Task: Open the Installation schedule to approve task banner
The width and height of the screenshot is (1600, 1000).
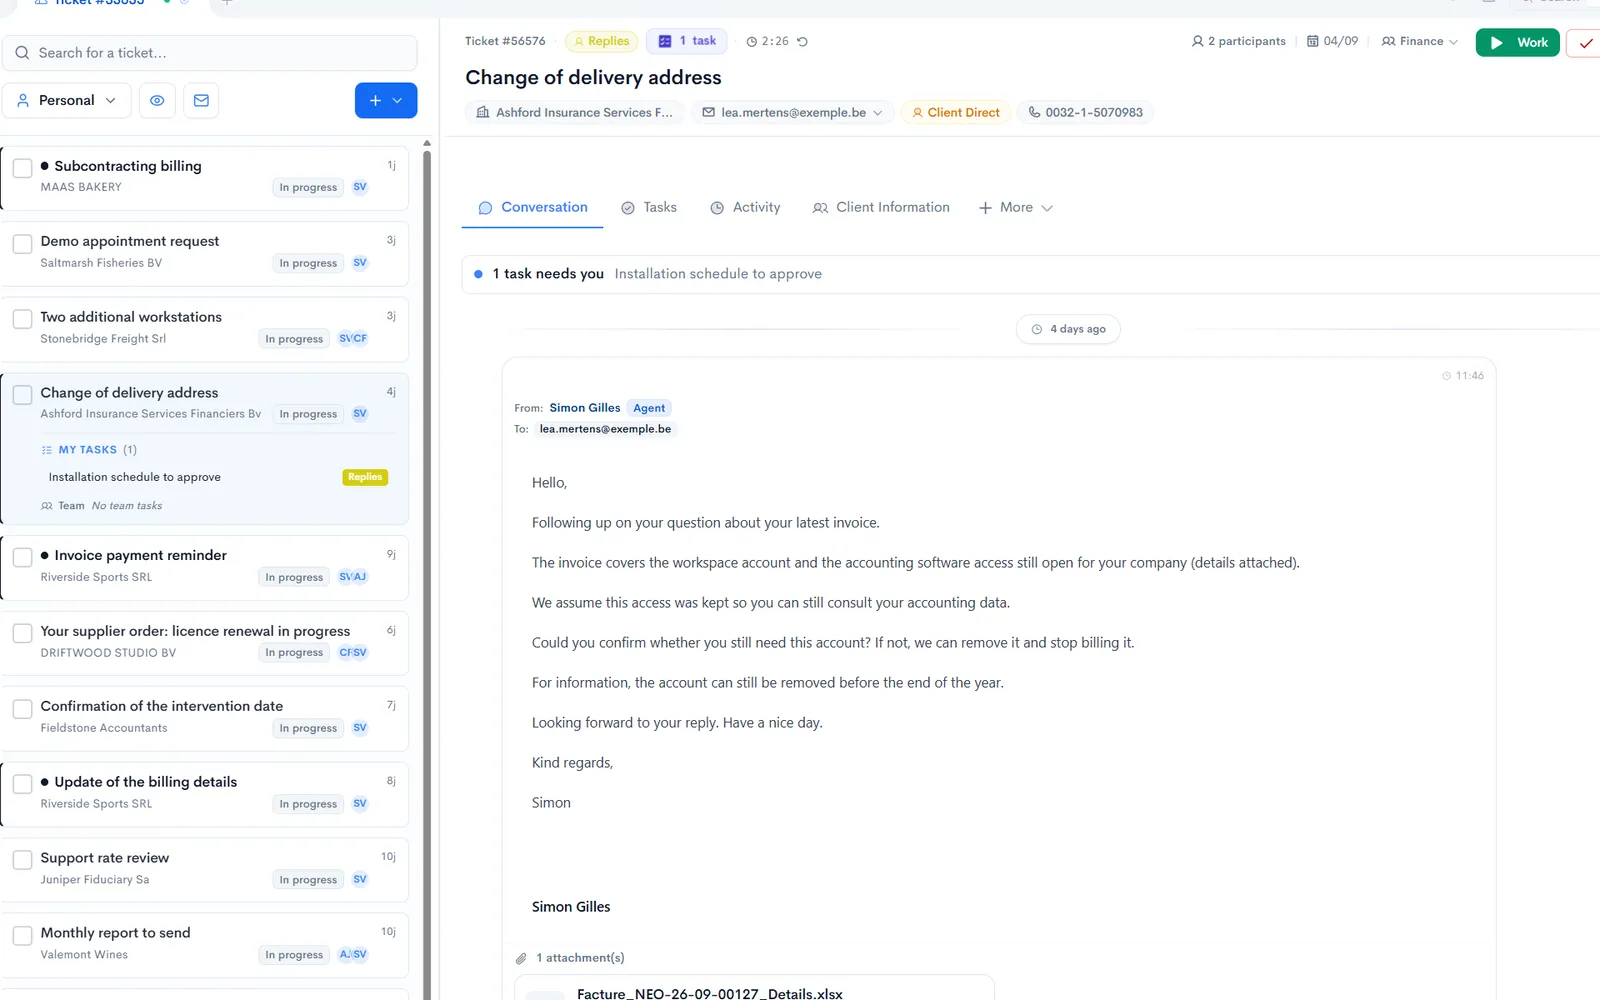Action: click(1030, 274)
